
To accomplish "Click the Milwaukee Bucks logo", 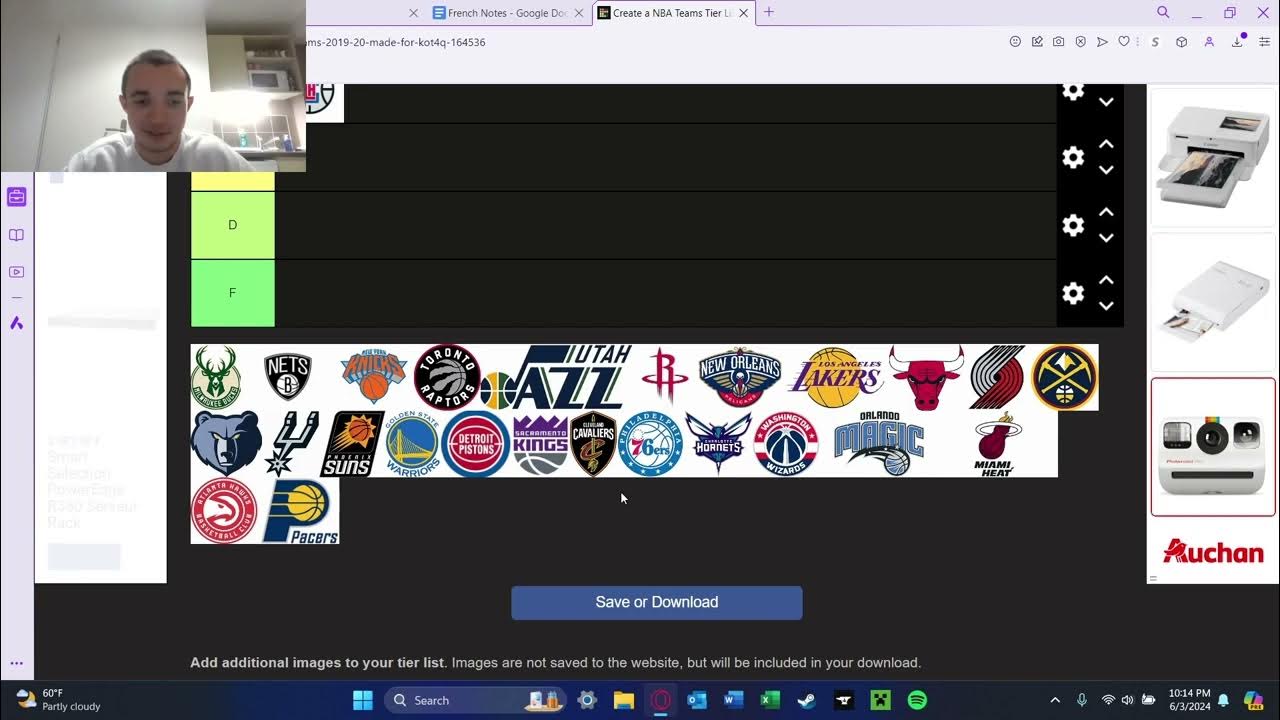I will [215, 377].
